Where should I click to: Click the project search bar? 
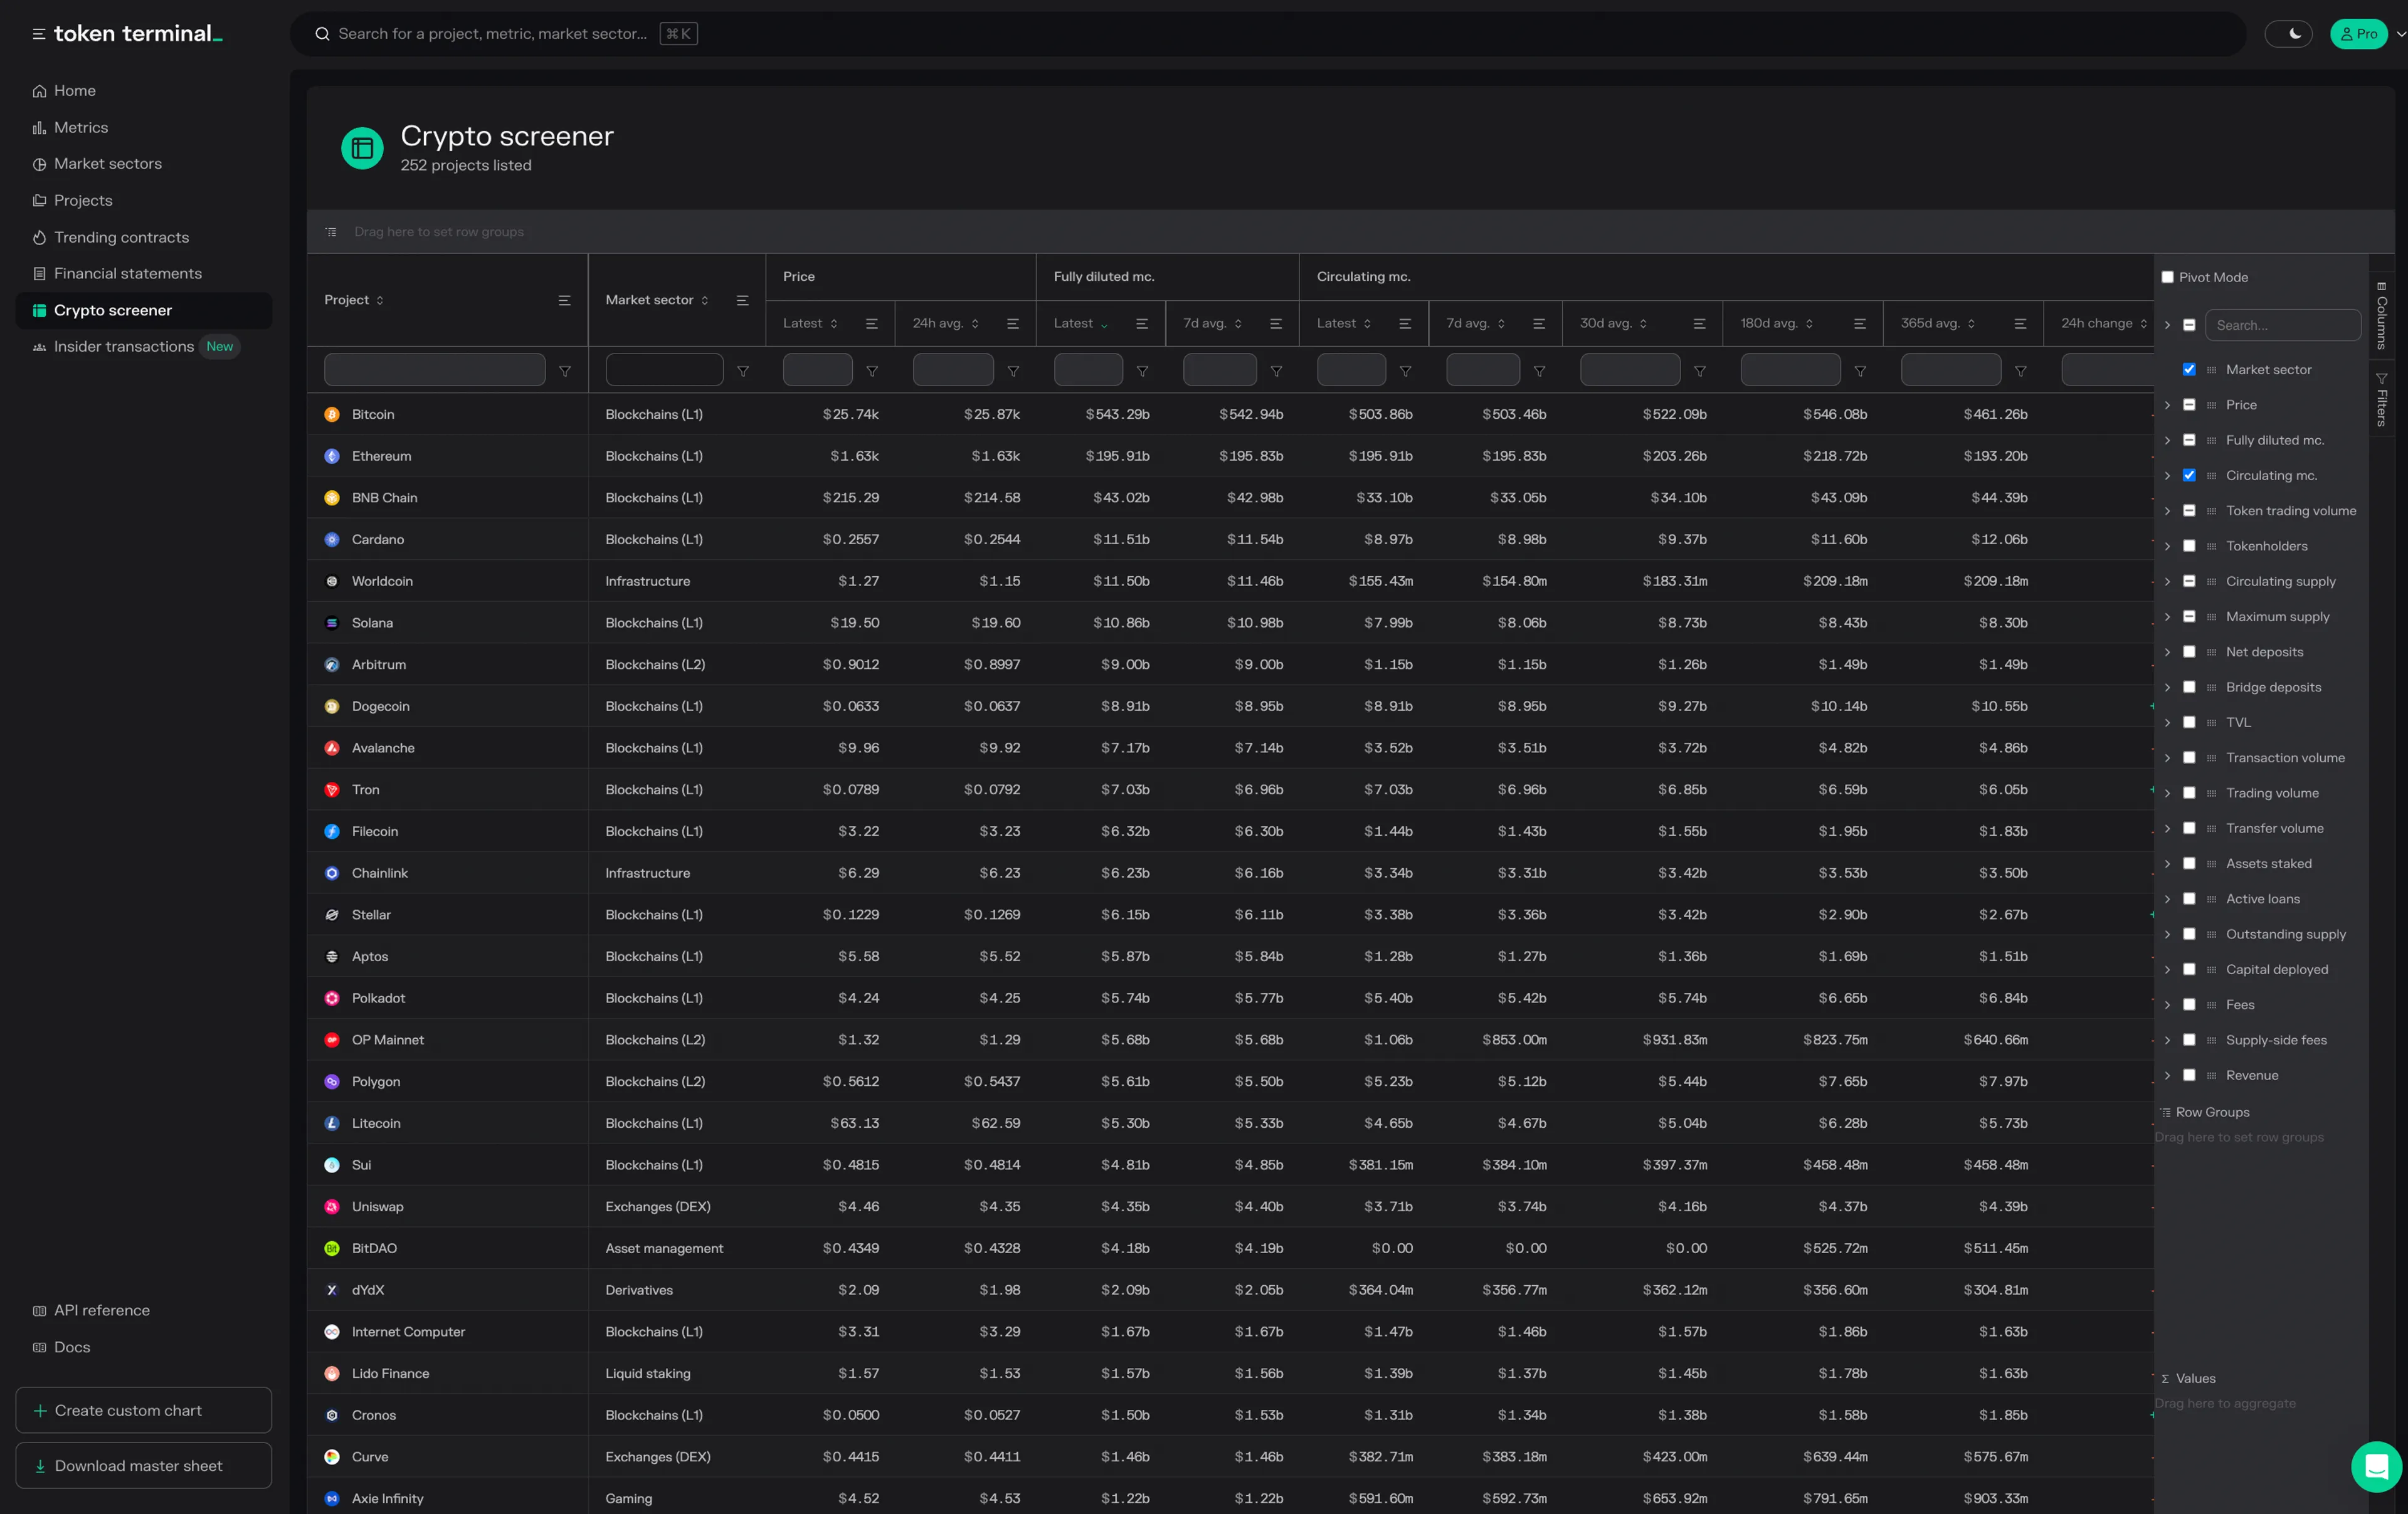[x=492, y=34]
